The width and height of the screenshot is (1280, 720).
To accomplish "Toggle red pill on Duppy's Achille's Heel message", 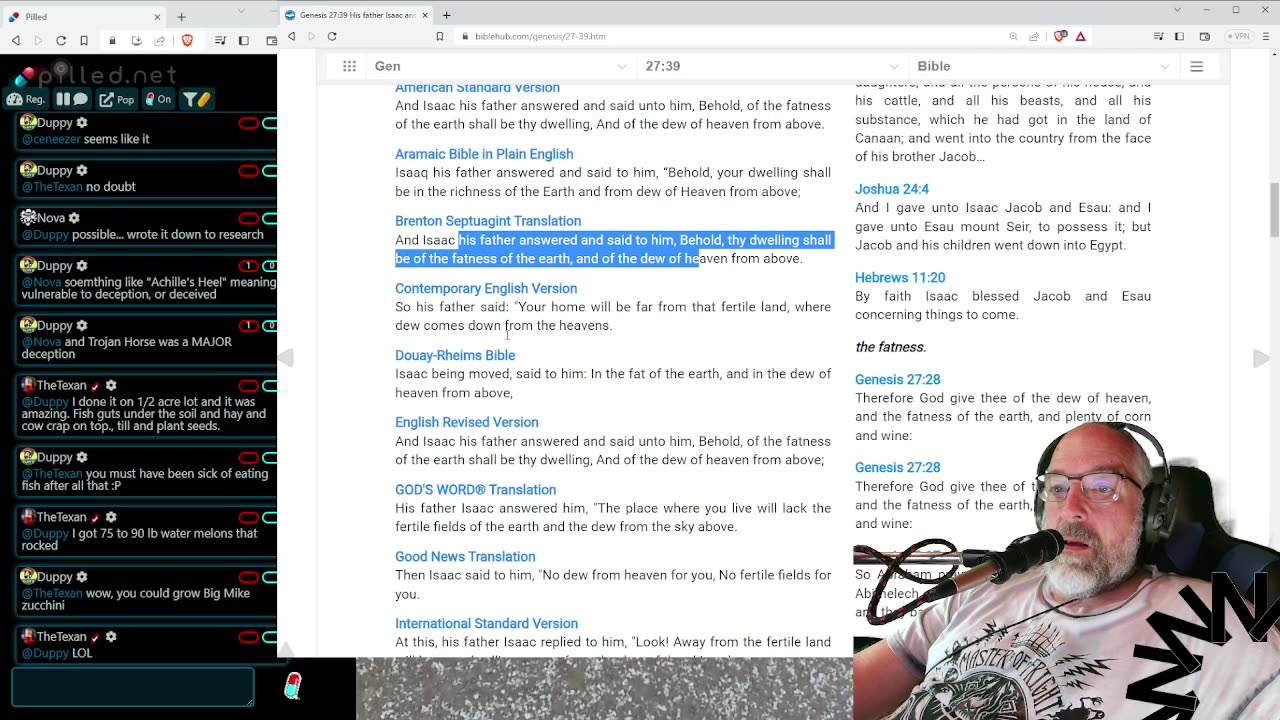I will 248,266.
